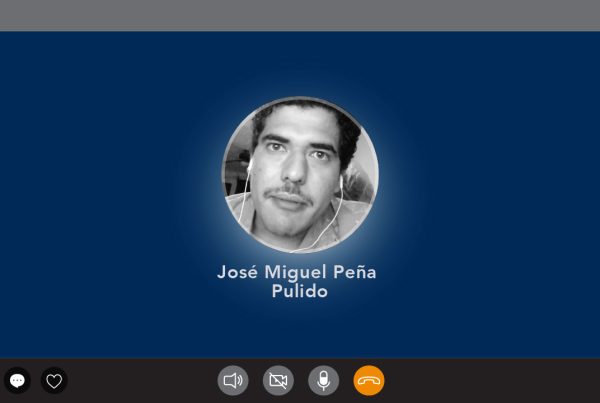Open the chat speech bubble icon

pos(17,380)
